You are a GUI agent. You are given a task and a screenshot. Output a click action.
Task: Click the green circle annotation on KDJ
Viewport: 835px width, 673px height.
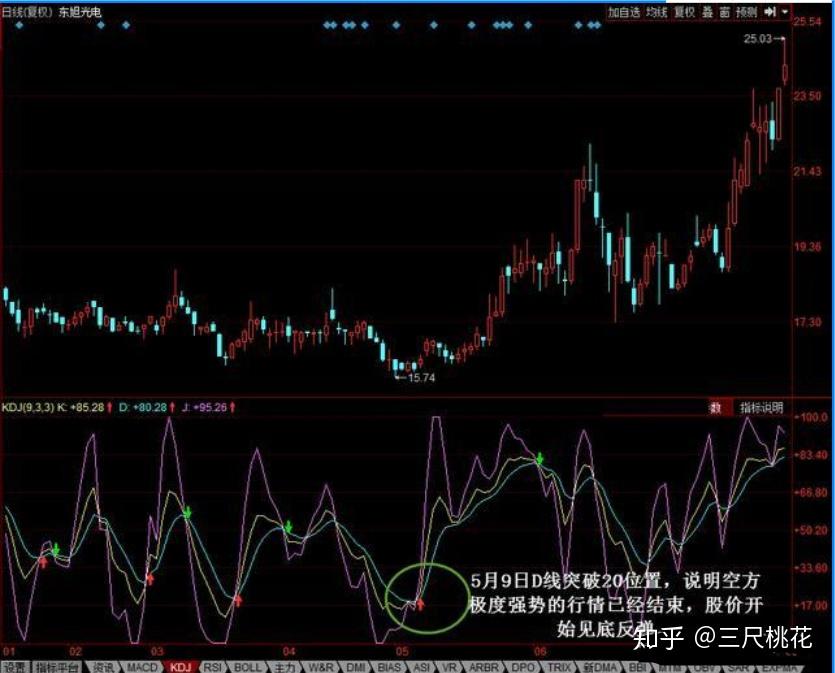(427, 599)
